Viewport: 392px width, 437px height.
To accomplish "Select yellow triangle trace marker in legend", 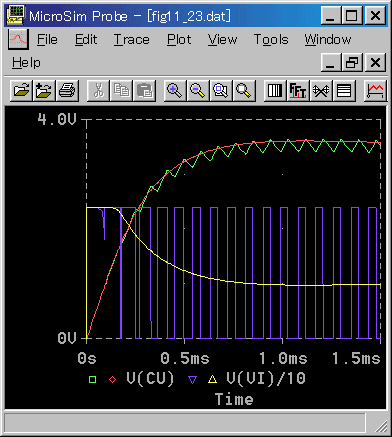I will coord(213,379).
